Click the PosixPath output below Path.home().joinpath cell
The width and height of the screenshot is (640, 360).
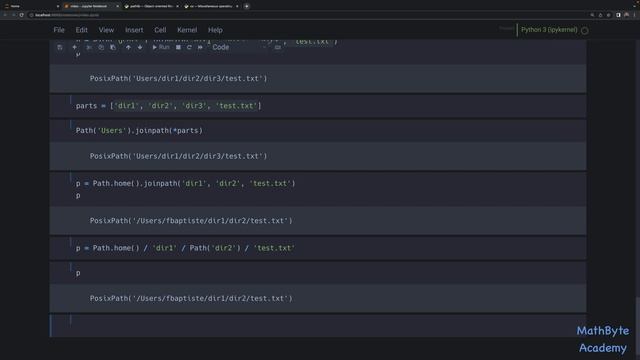click(191, 221)
